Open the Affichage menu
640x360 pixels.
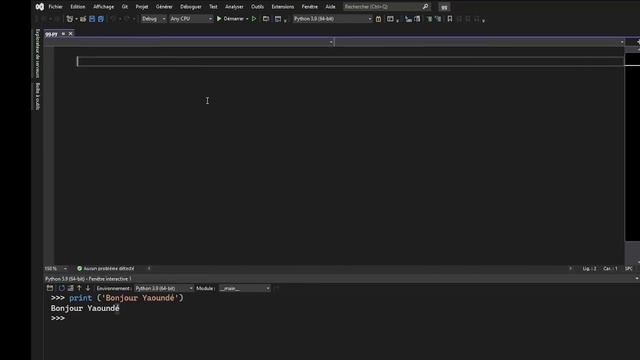(x=103, y=7)
